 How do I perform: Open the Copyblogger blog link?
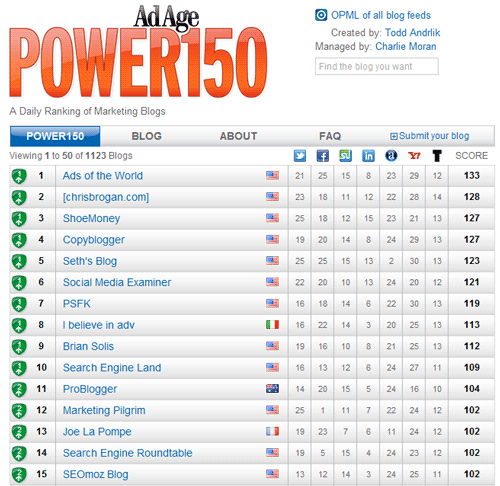tap(94, 240)
